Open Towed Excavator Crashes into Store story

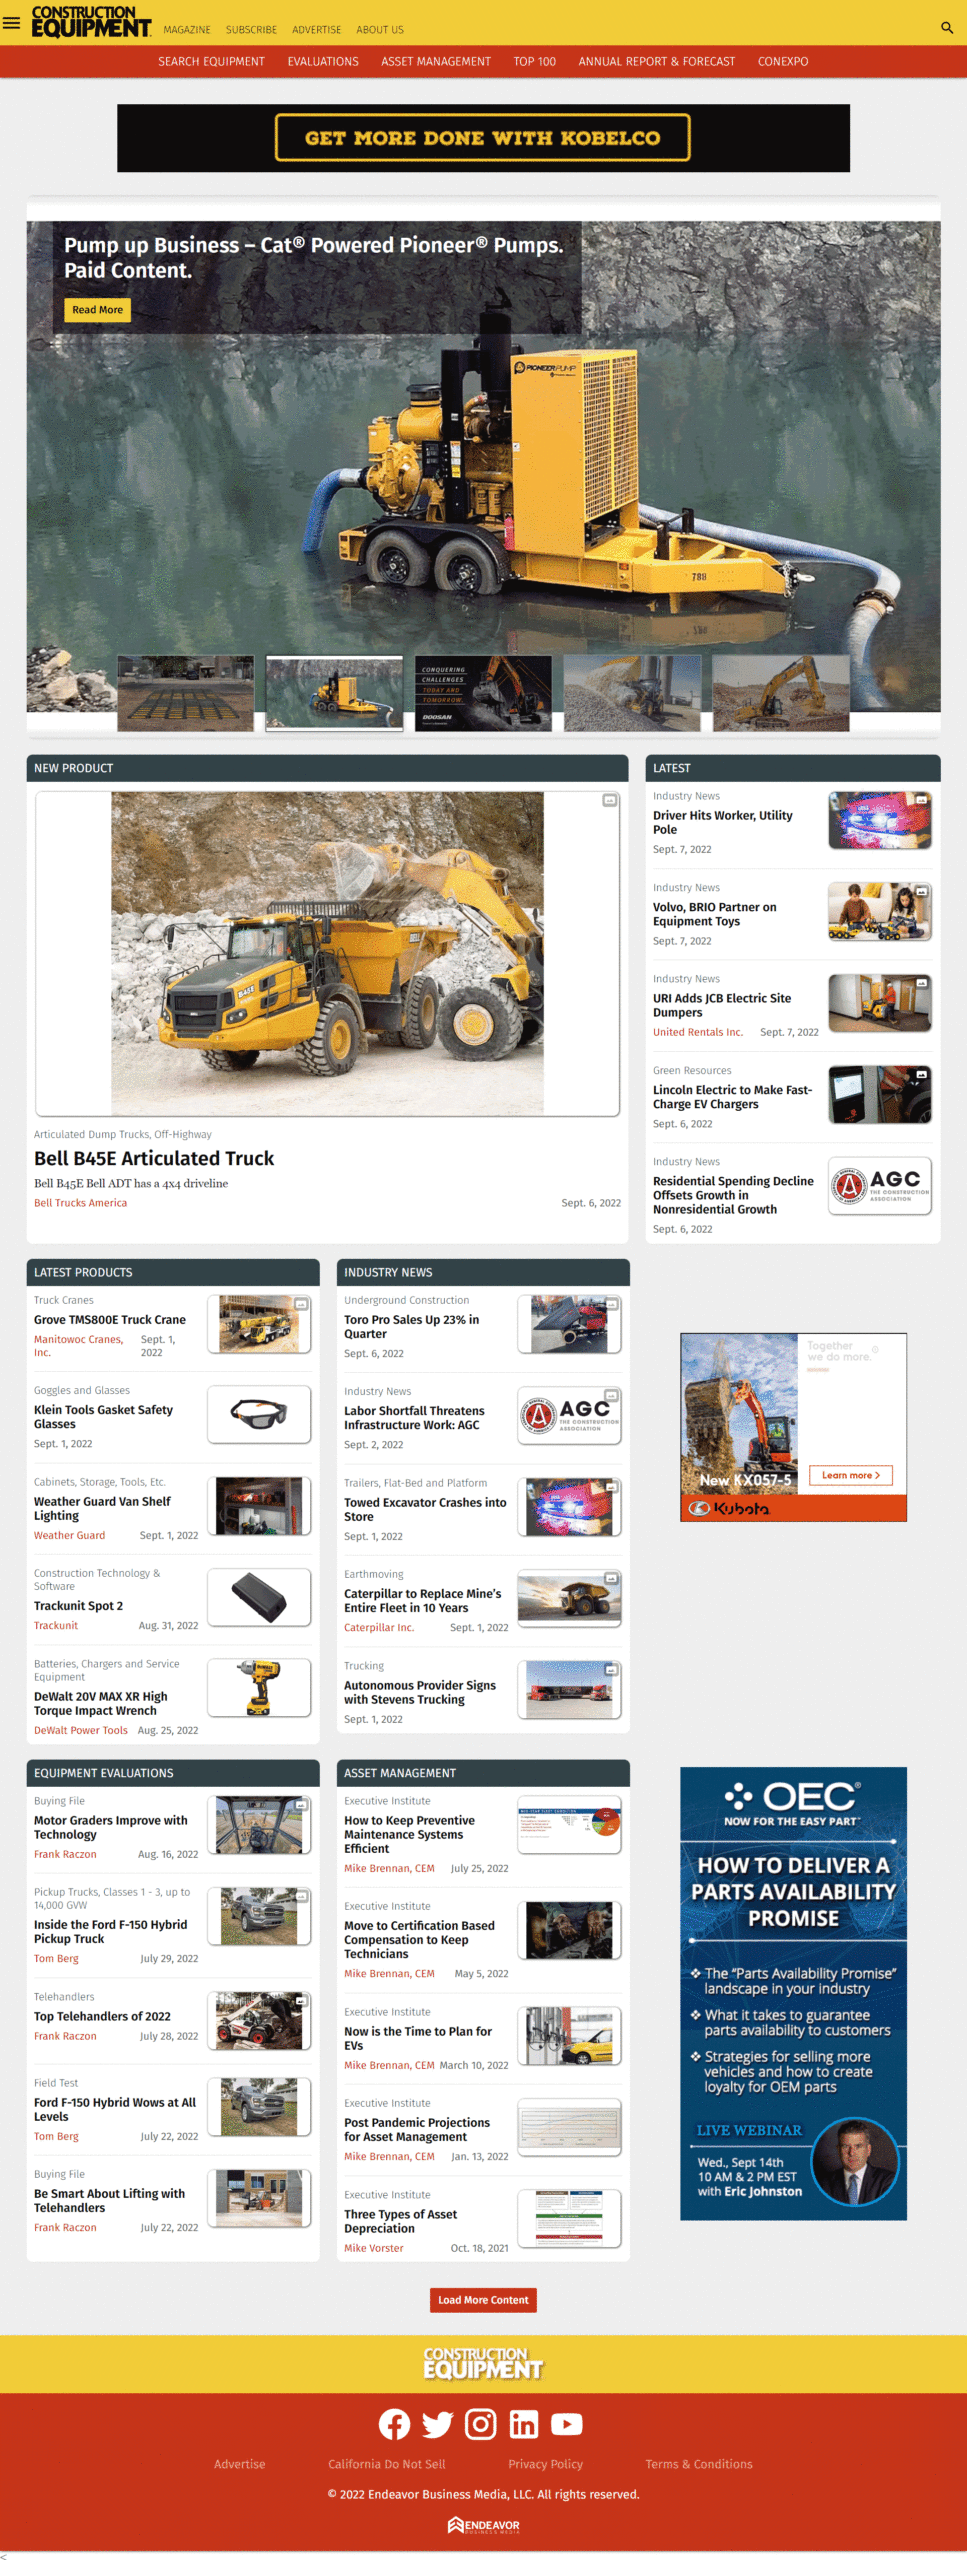425,1509
